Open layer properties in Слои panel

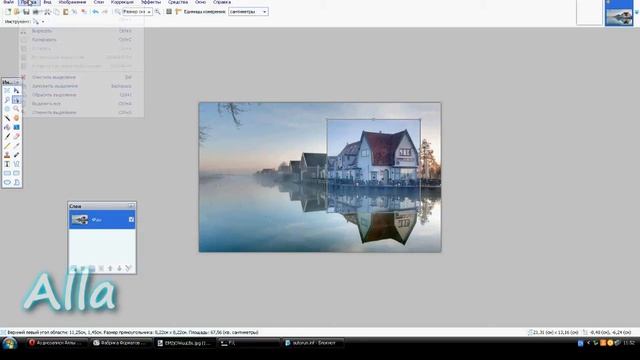point(129,268)
